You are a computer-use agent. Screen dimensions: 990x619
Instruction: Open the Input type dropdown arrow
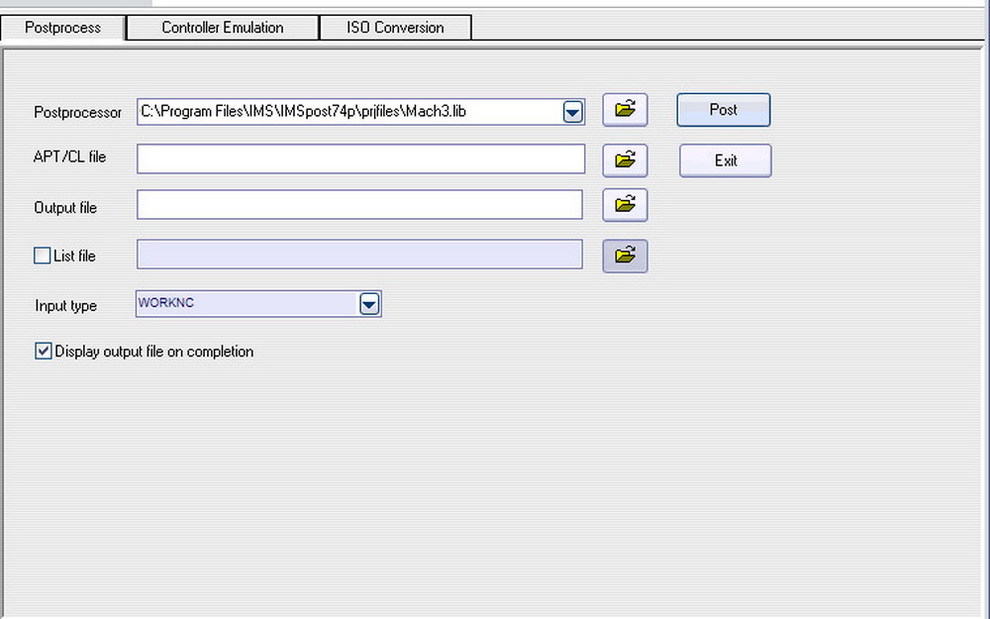pos(369,304)
